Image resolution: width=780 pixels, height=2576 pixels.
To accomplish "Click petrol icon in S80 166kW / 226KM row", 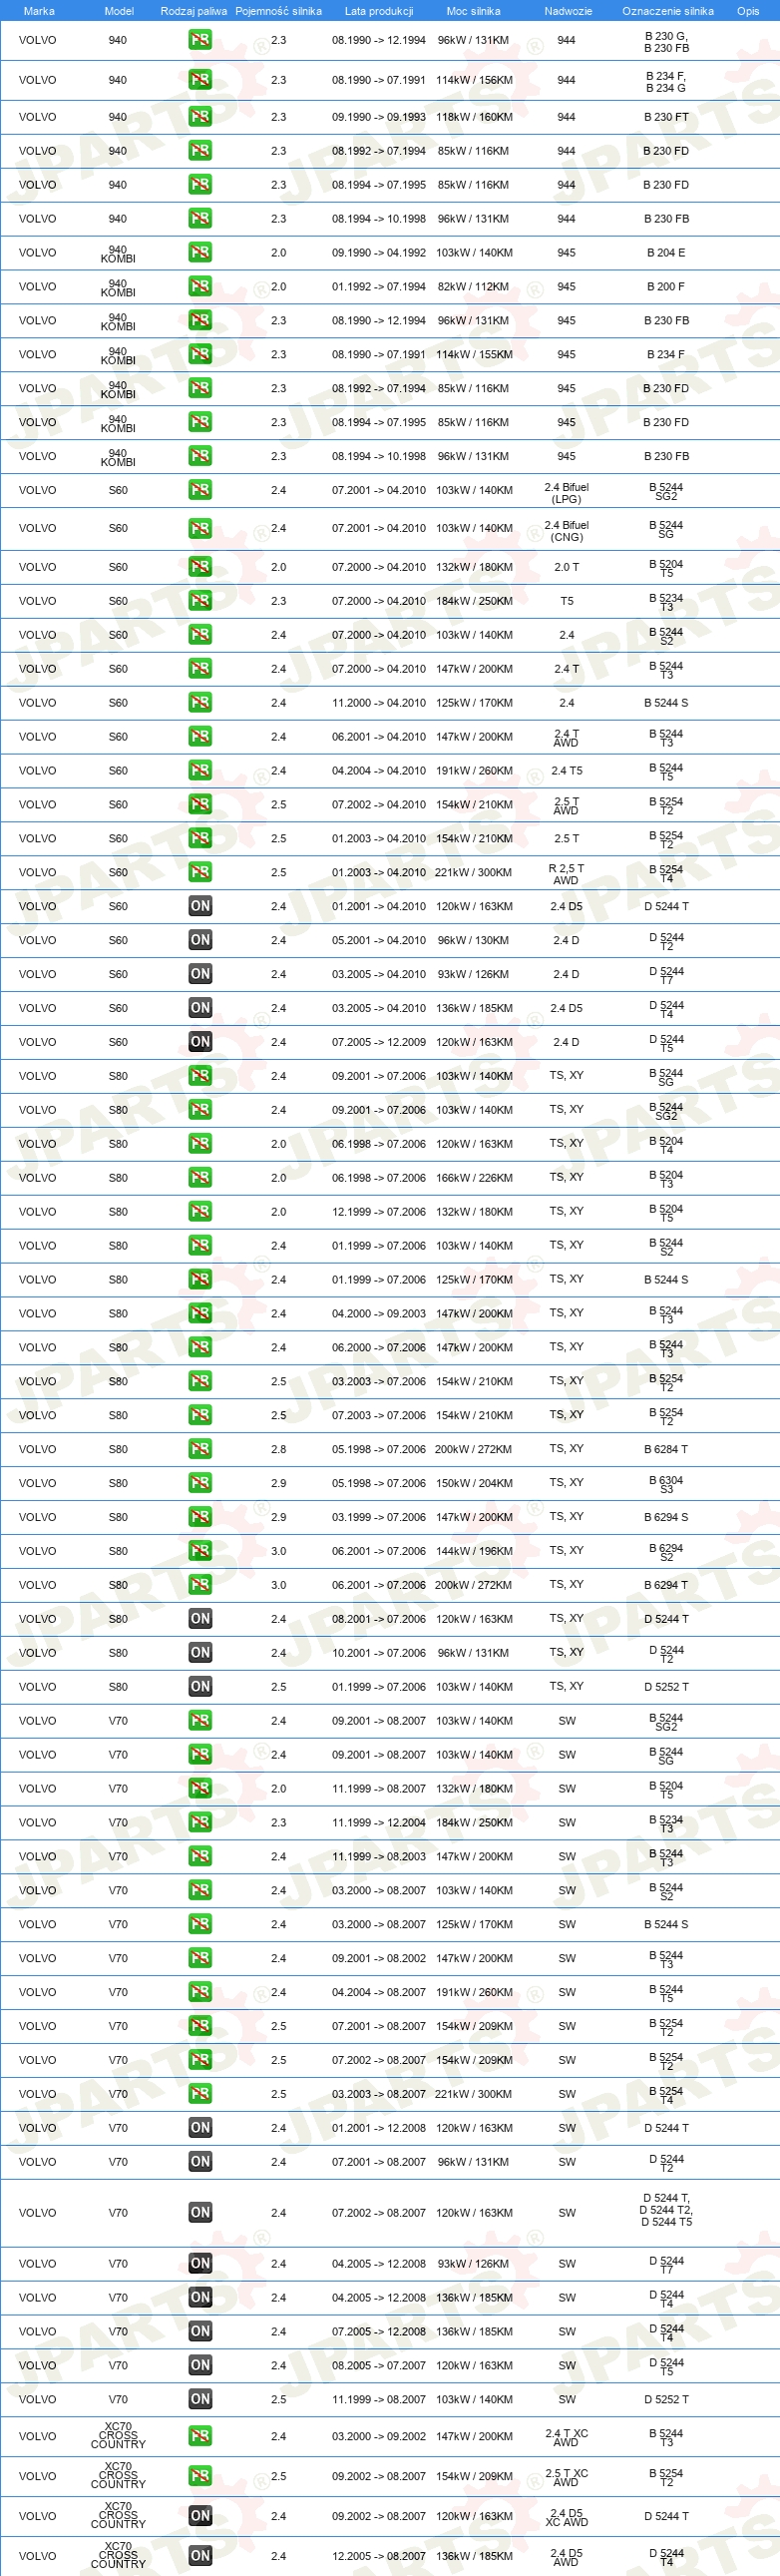I will click(200, 1178).
